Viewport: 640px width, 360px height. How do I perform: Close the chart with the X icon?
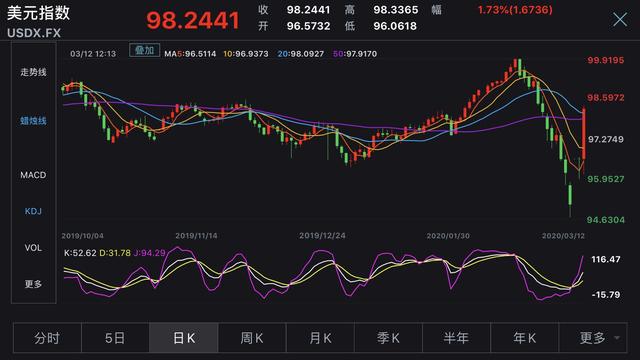620,19
